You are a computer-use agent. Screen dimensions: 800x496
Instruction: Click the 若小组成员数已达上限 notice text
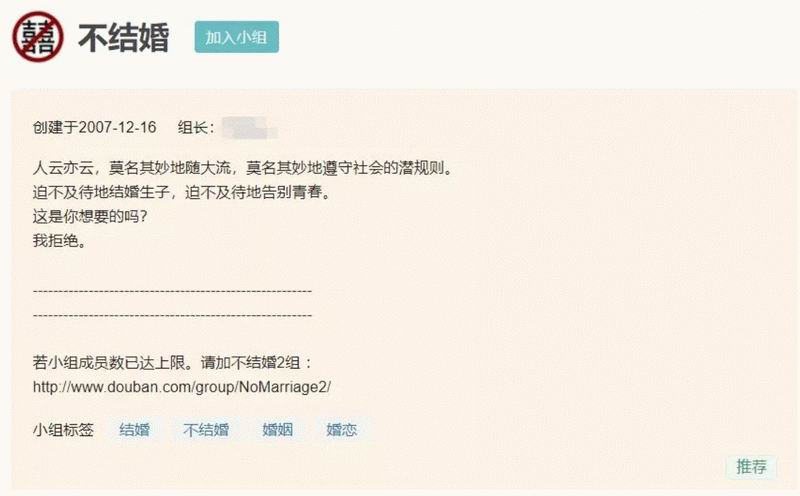pos(172,362)
